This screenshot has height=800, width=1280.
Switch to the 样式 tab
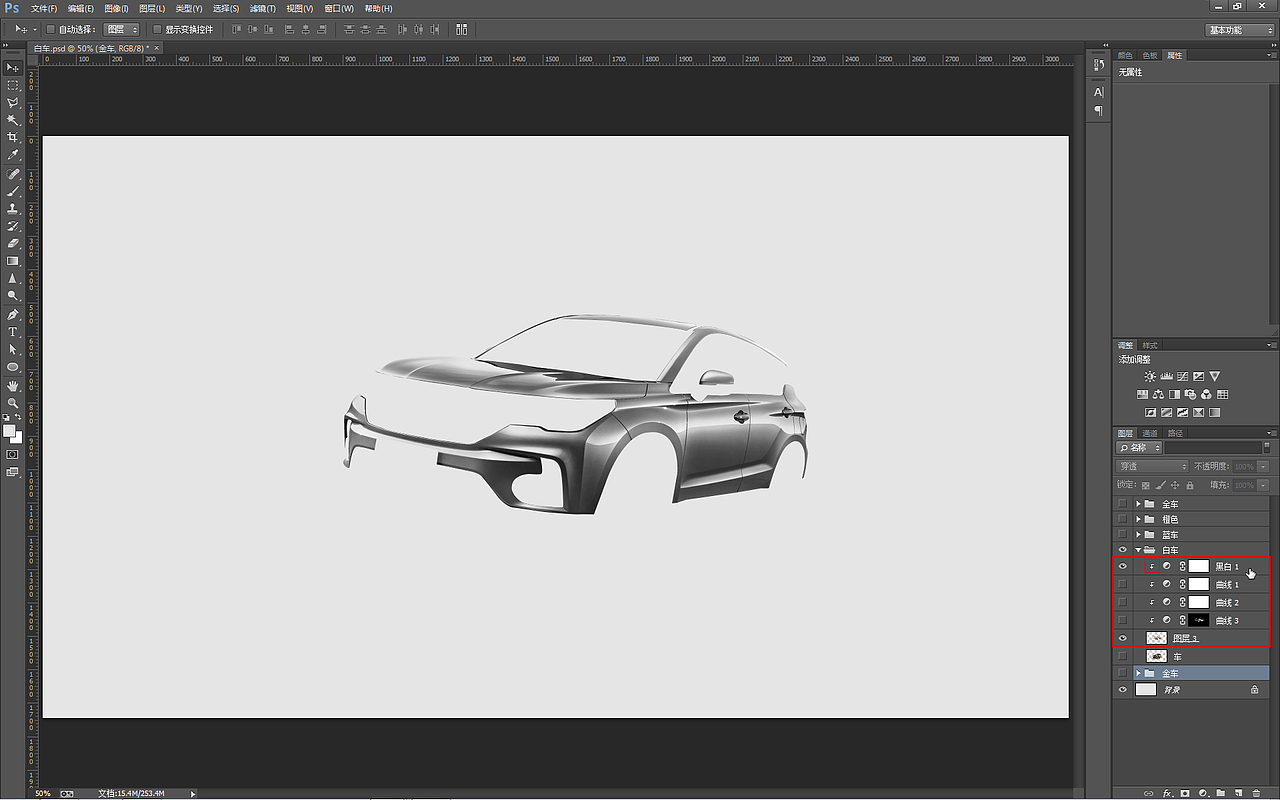(x=1150, y=345)
